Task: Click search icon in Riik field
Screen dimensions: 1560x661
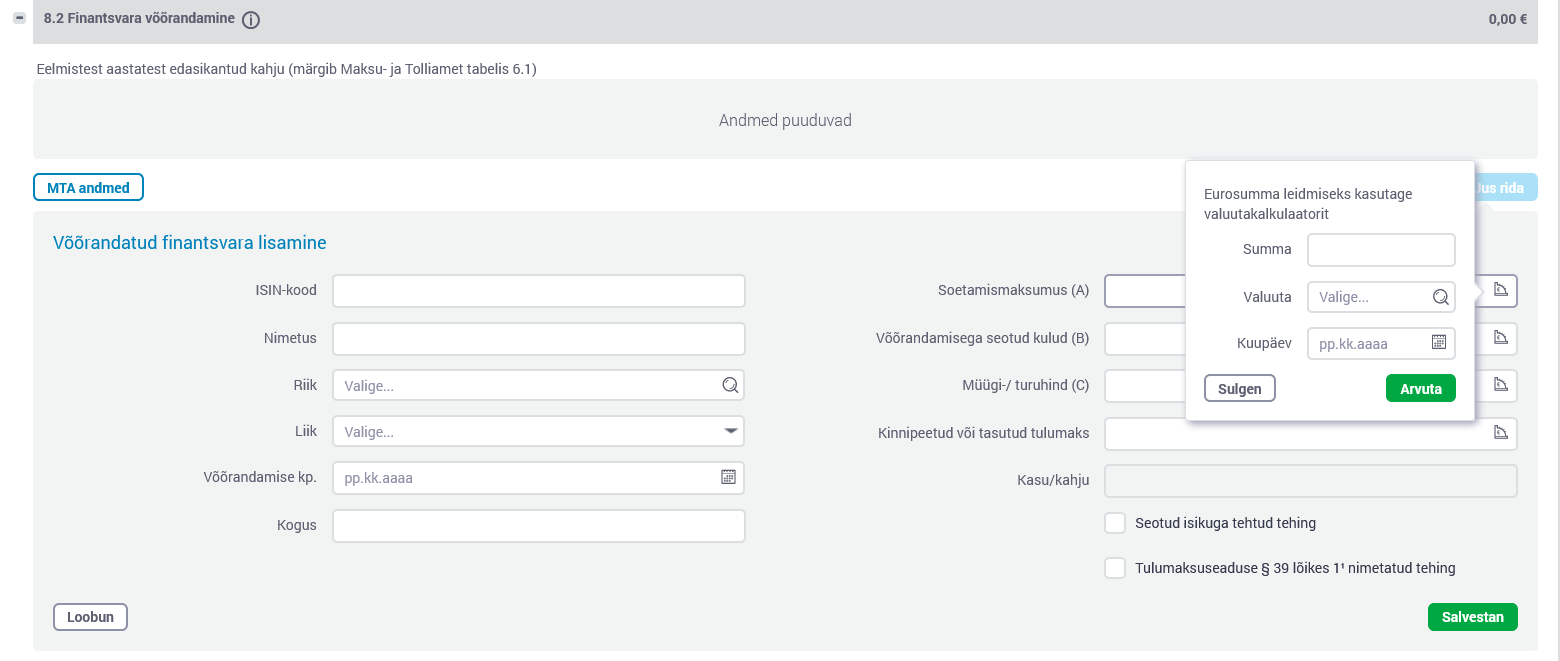Action: (730, 385)
